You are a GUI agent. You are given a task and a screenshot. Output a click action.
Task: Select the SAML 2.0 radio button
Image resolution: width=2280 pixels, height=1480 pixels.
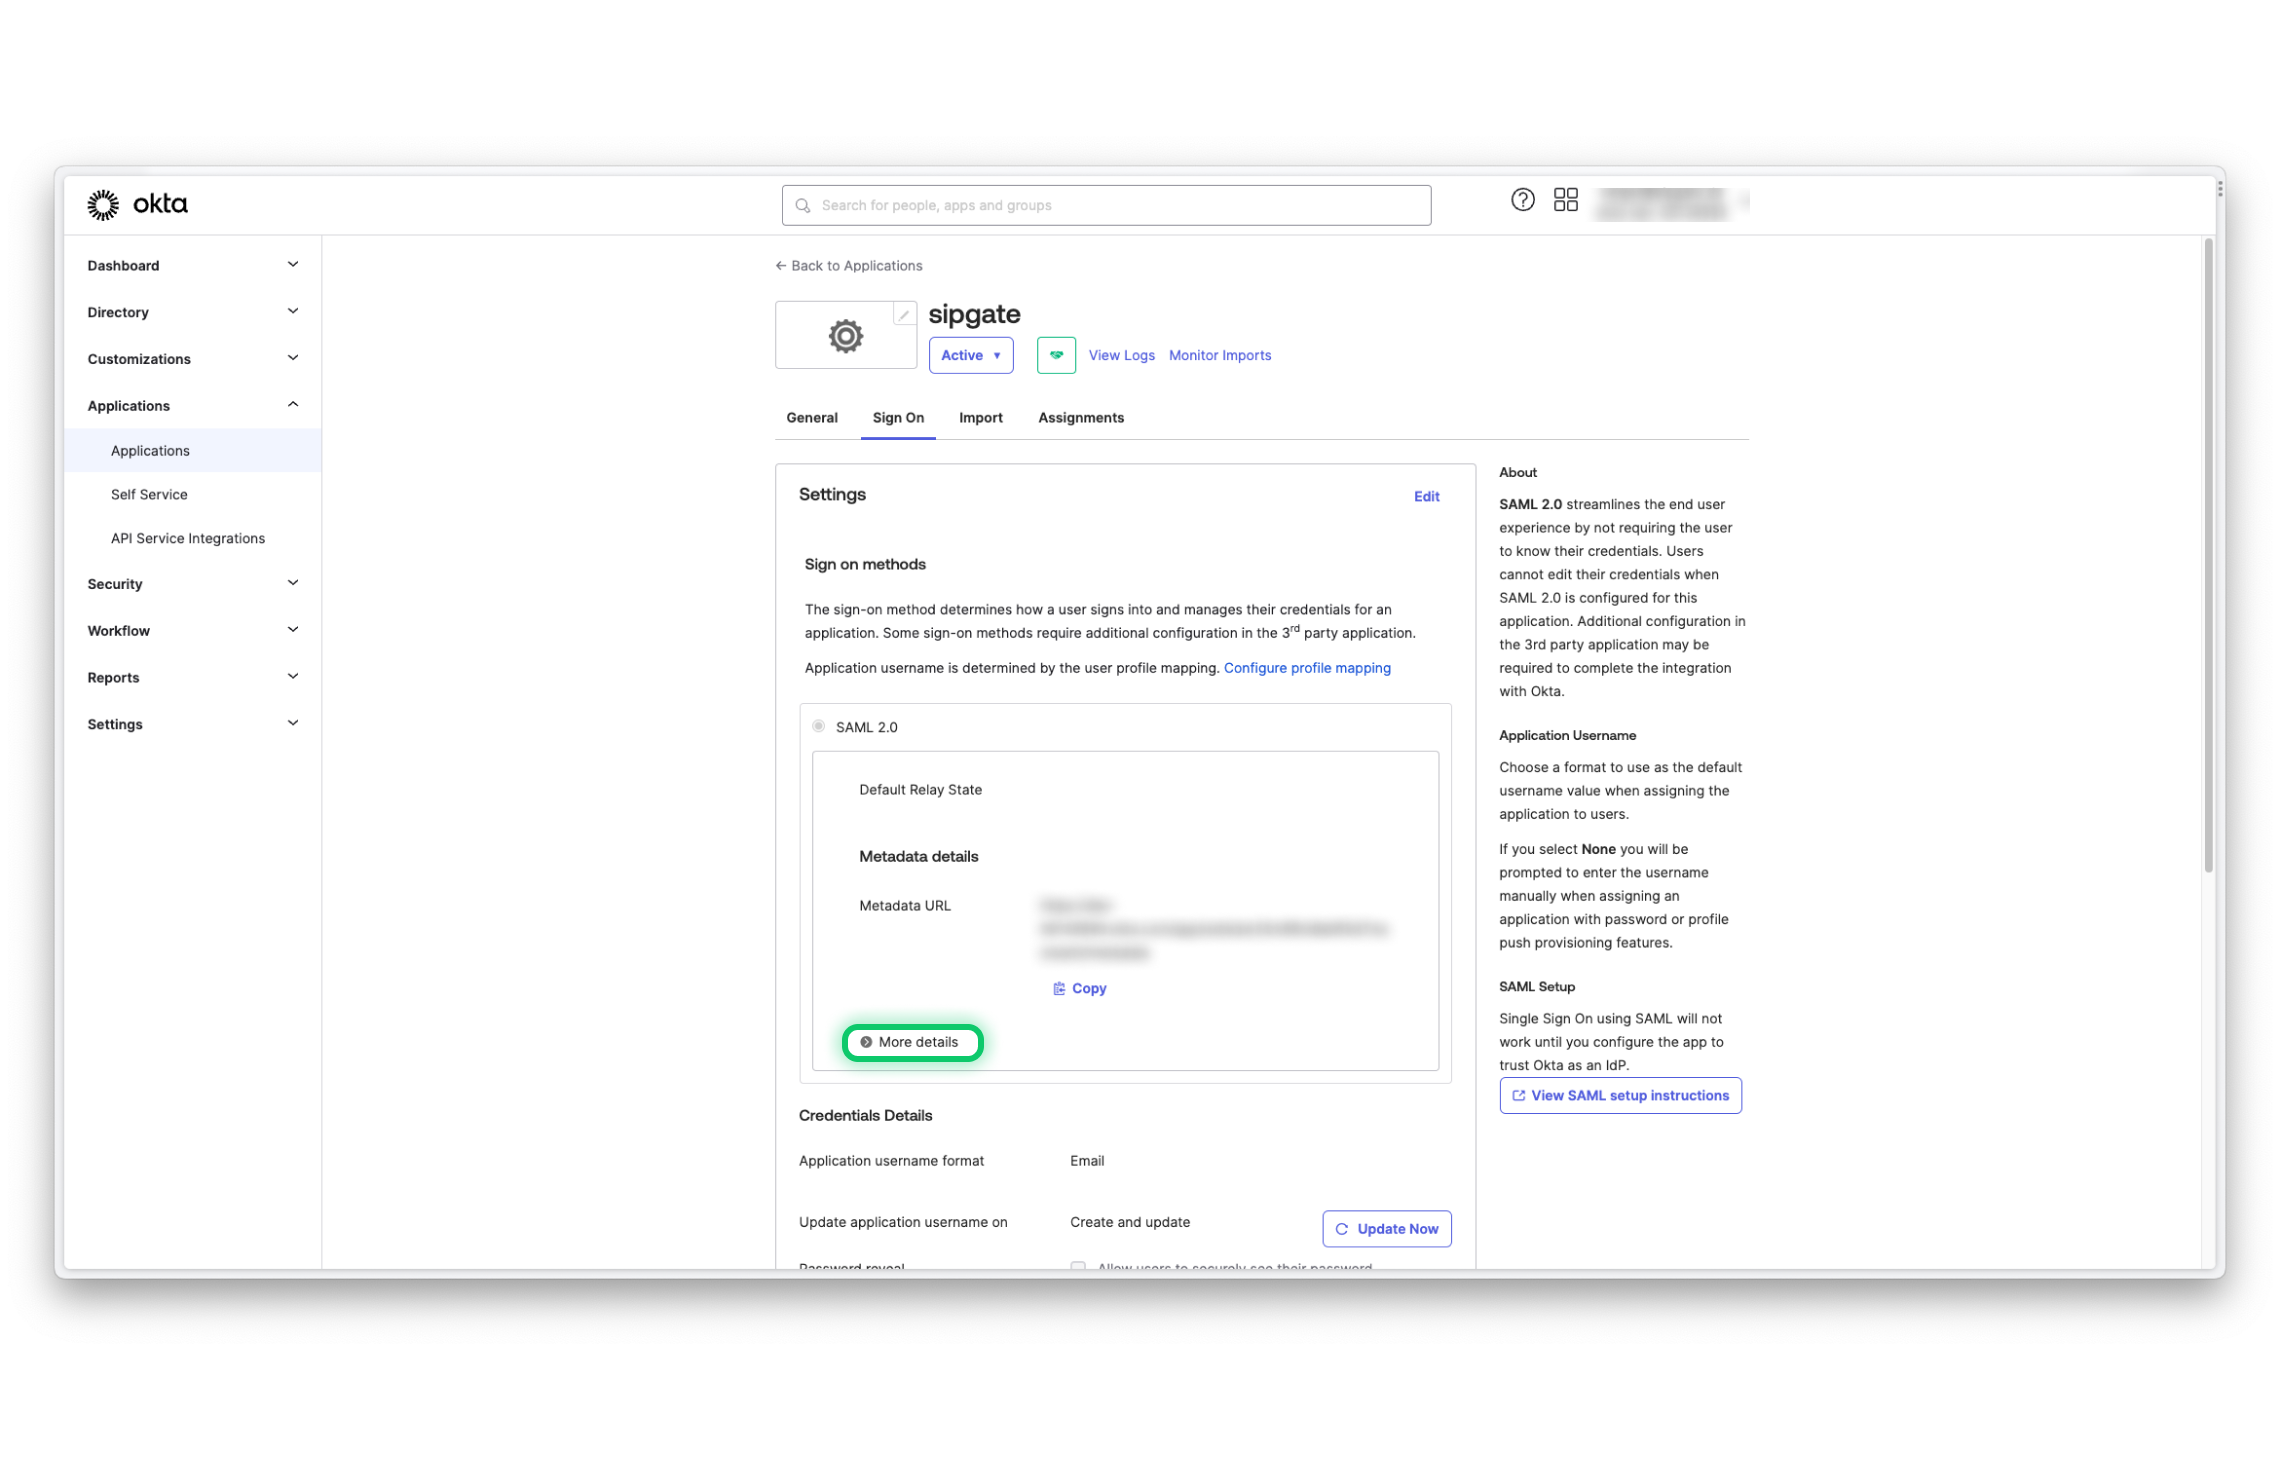[x=818, y=726]
